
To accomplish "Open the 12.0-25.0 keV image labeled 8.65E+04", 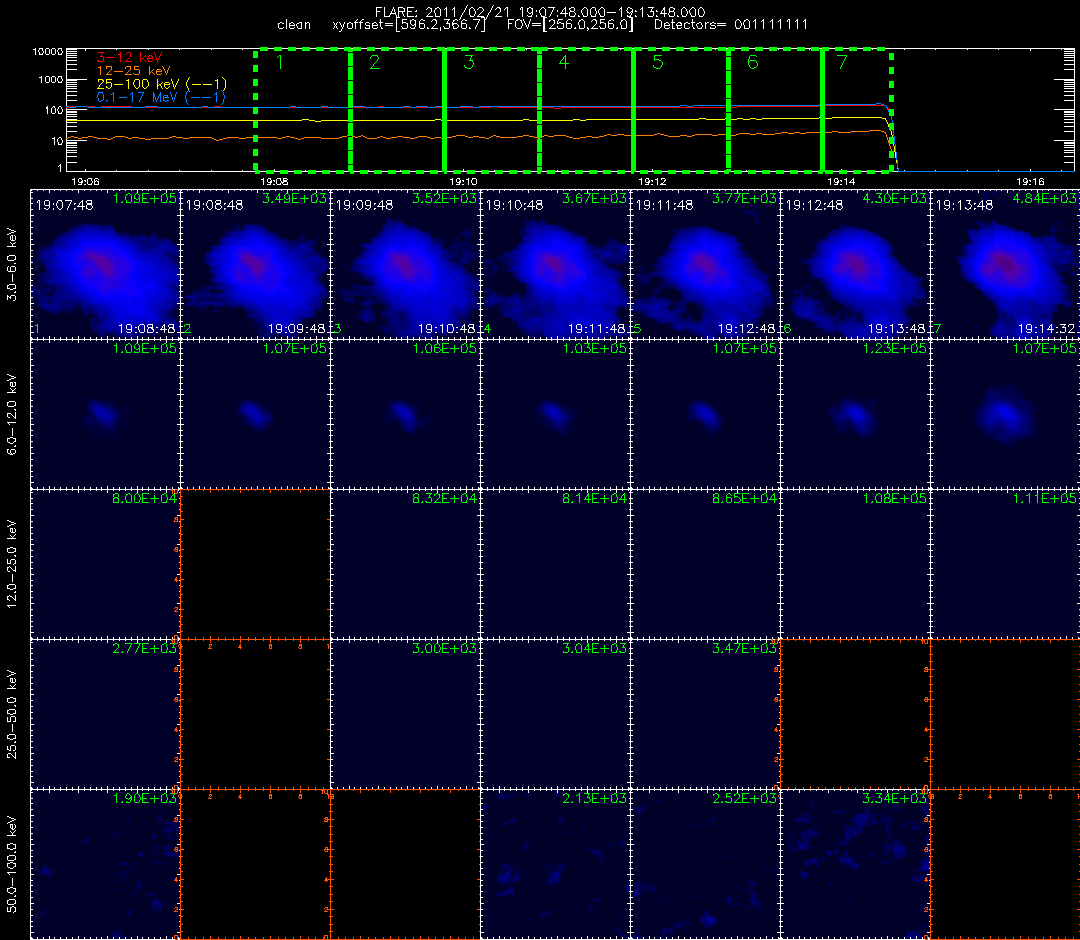I will click(706, 565).
